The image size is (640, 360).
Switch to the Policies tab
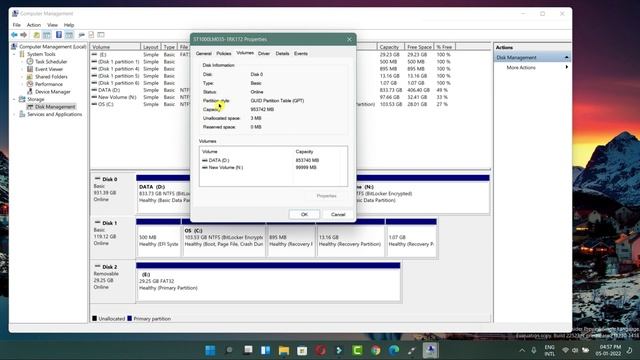pos(224,53)
